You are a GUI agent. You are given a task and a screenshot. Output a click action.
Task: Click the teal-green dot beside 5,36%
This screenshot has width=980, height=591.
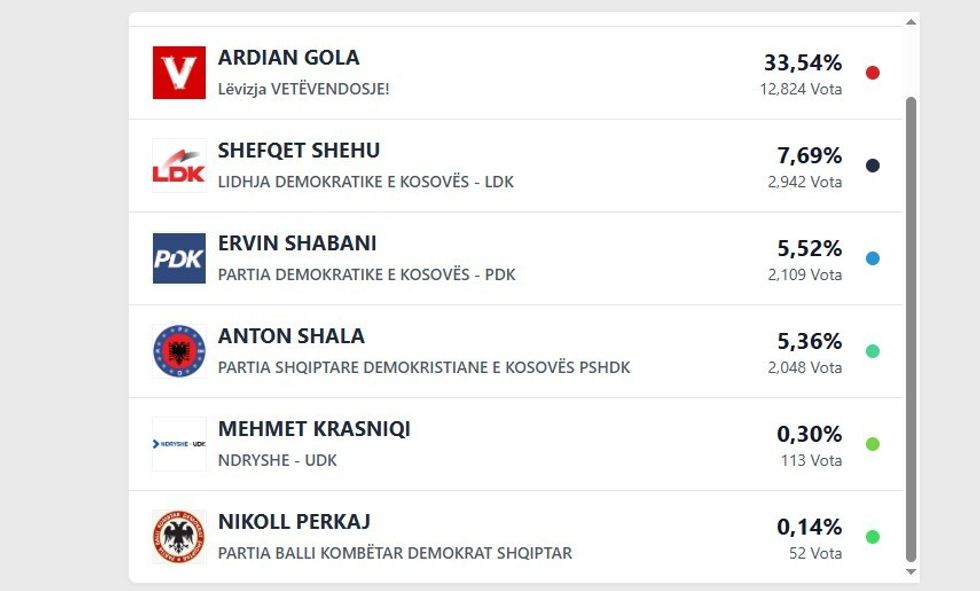872,351
